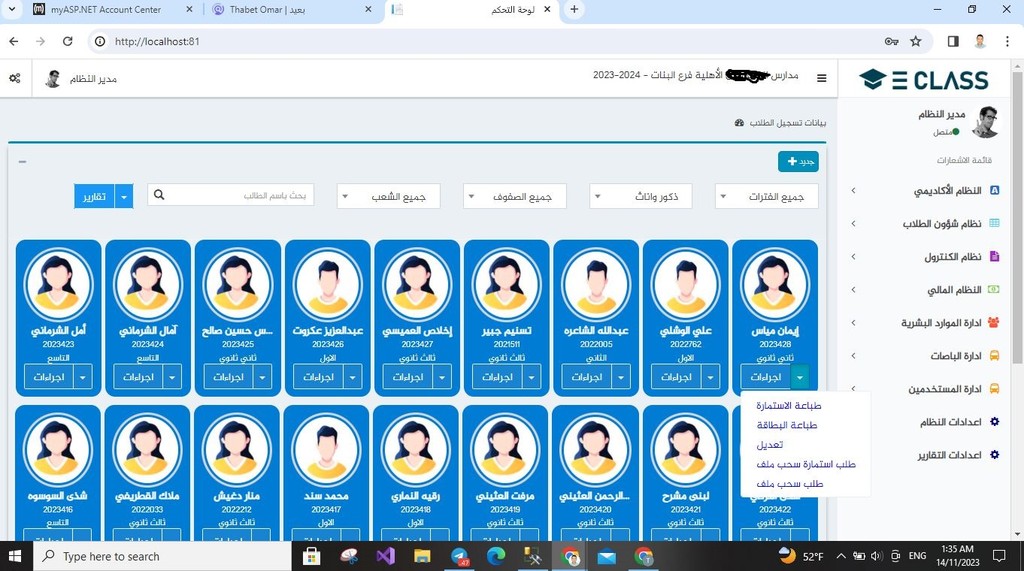Image resolution: width=1024 pixels, height=571 pixels.
Task: Open actions arrow for أمل الشرماني card
Action: (x=82, y=377)
